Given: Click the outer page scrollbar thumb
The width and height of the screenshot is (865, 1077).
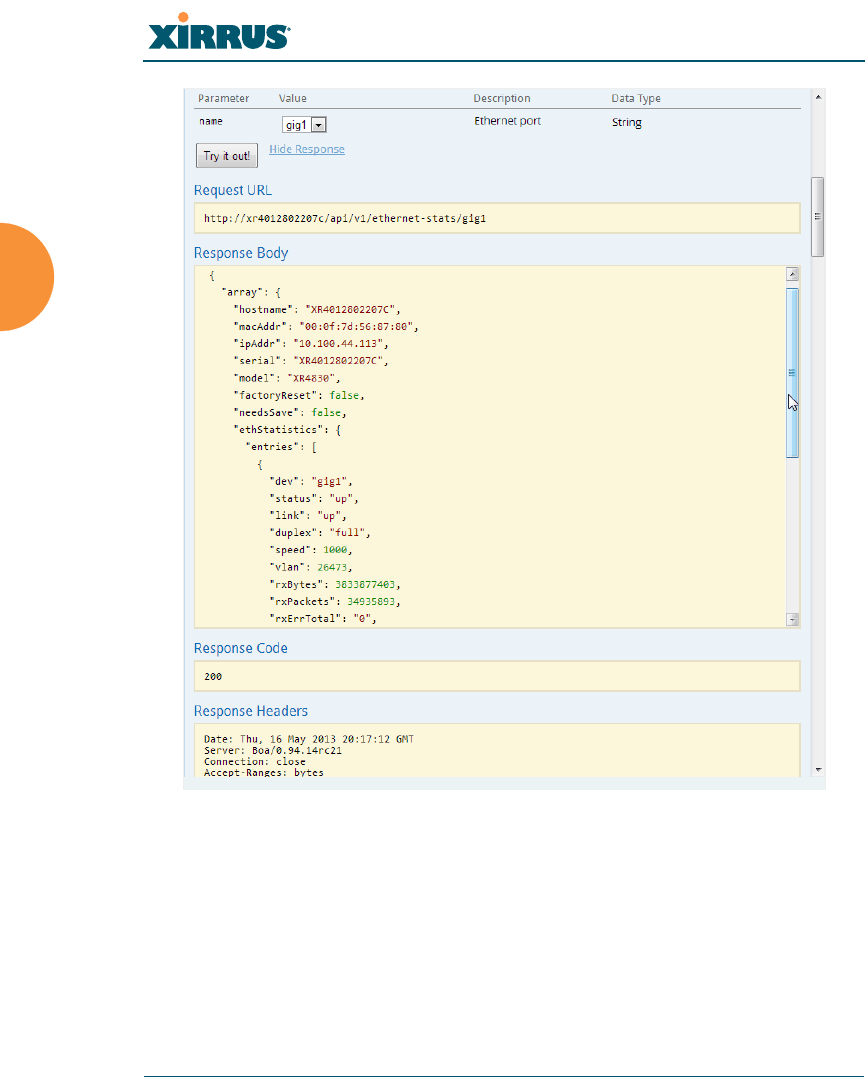Looking at the screenshot, I should point(818,216).
